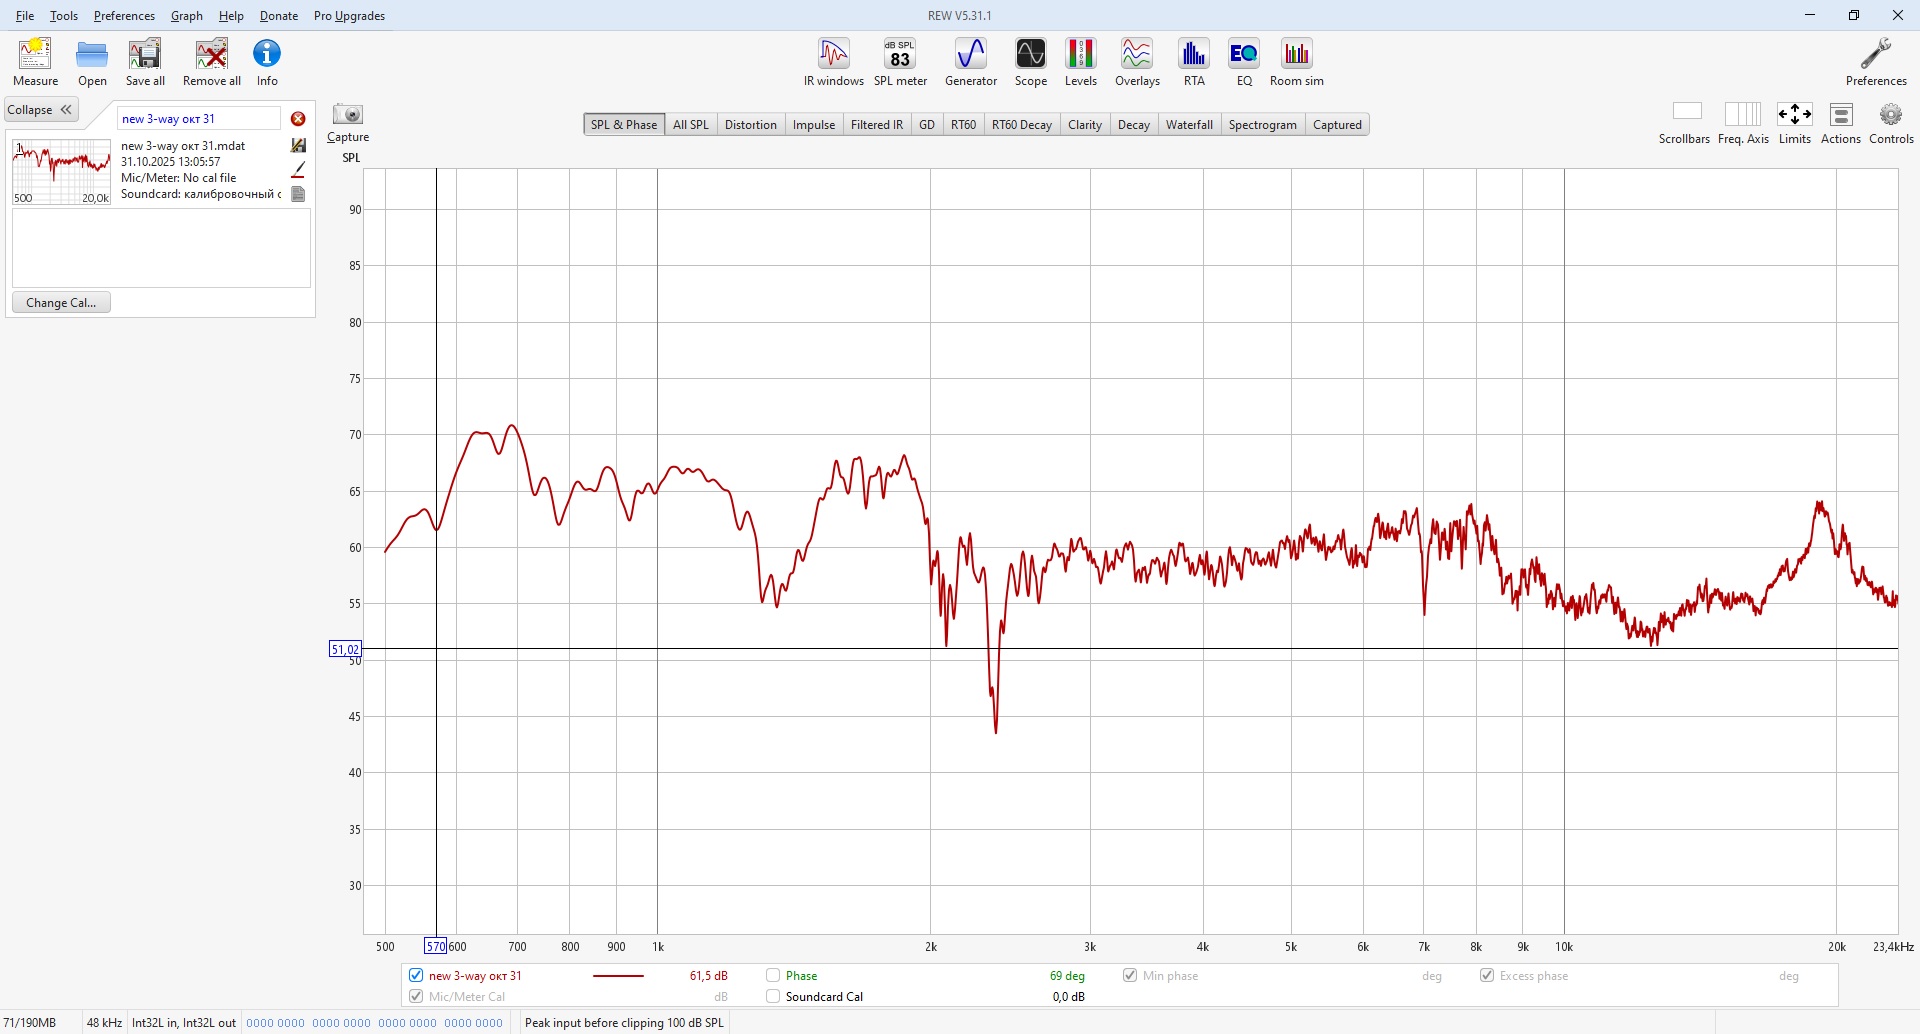The image size is (1920, 1034).
Task: Switch to the All SPL tab
Action: click(690, 125)
